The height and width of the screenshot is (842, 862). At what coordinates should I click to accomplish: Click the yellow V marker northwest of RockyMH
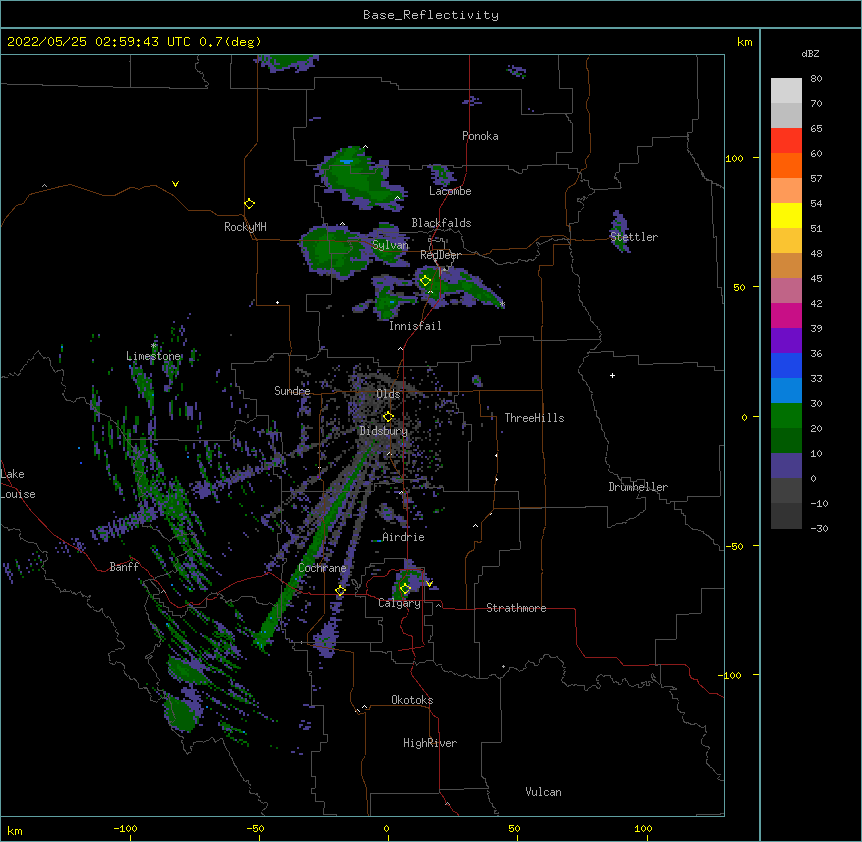click(175, 184)
